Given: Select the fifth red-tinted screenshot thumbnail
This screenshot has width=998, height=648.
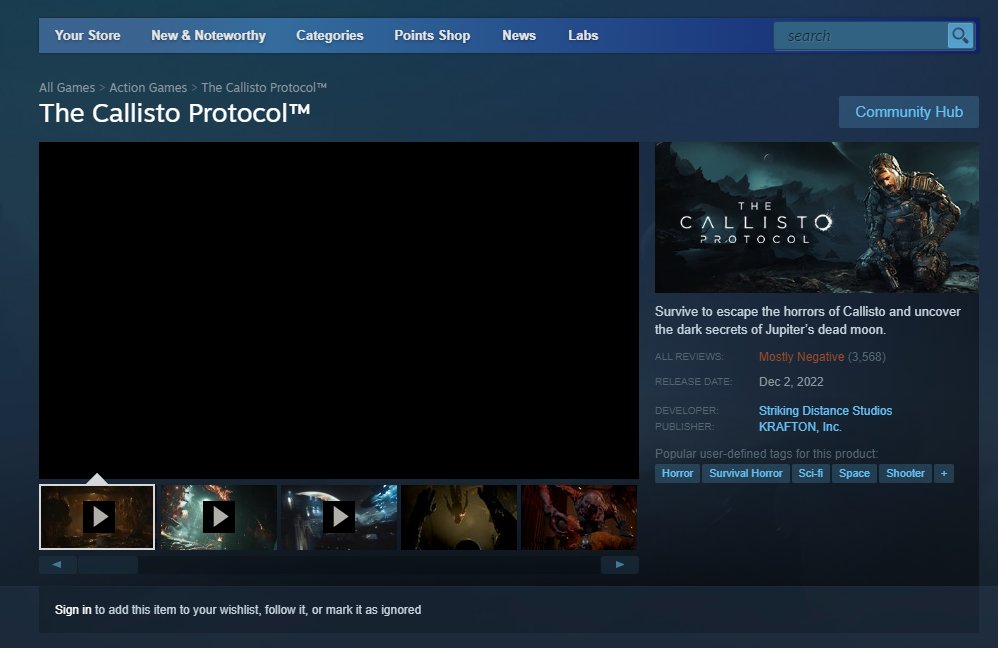Looking at the screenshot, I should pyautogui.click(x=579, y=517).
